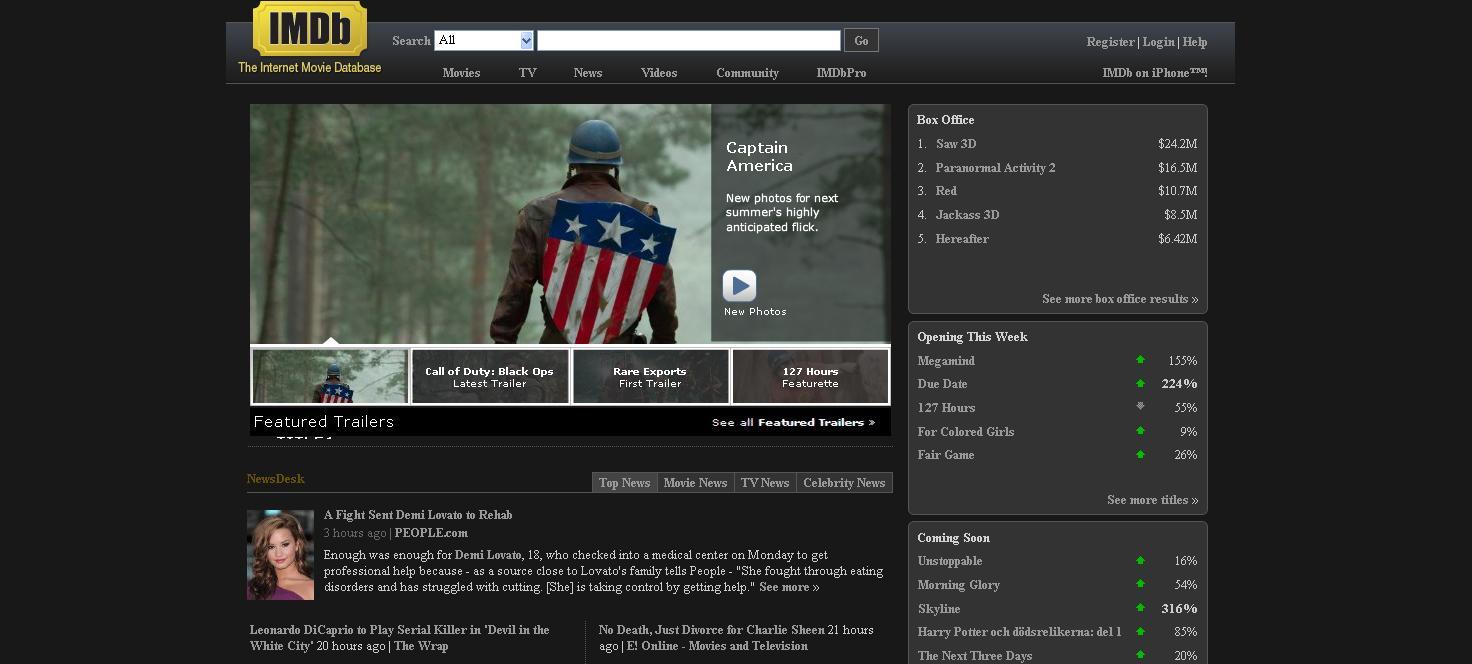Open the Community menu

[x=747, y=73]
